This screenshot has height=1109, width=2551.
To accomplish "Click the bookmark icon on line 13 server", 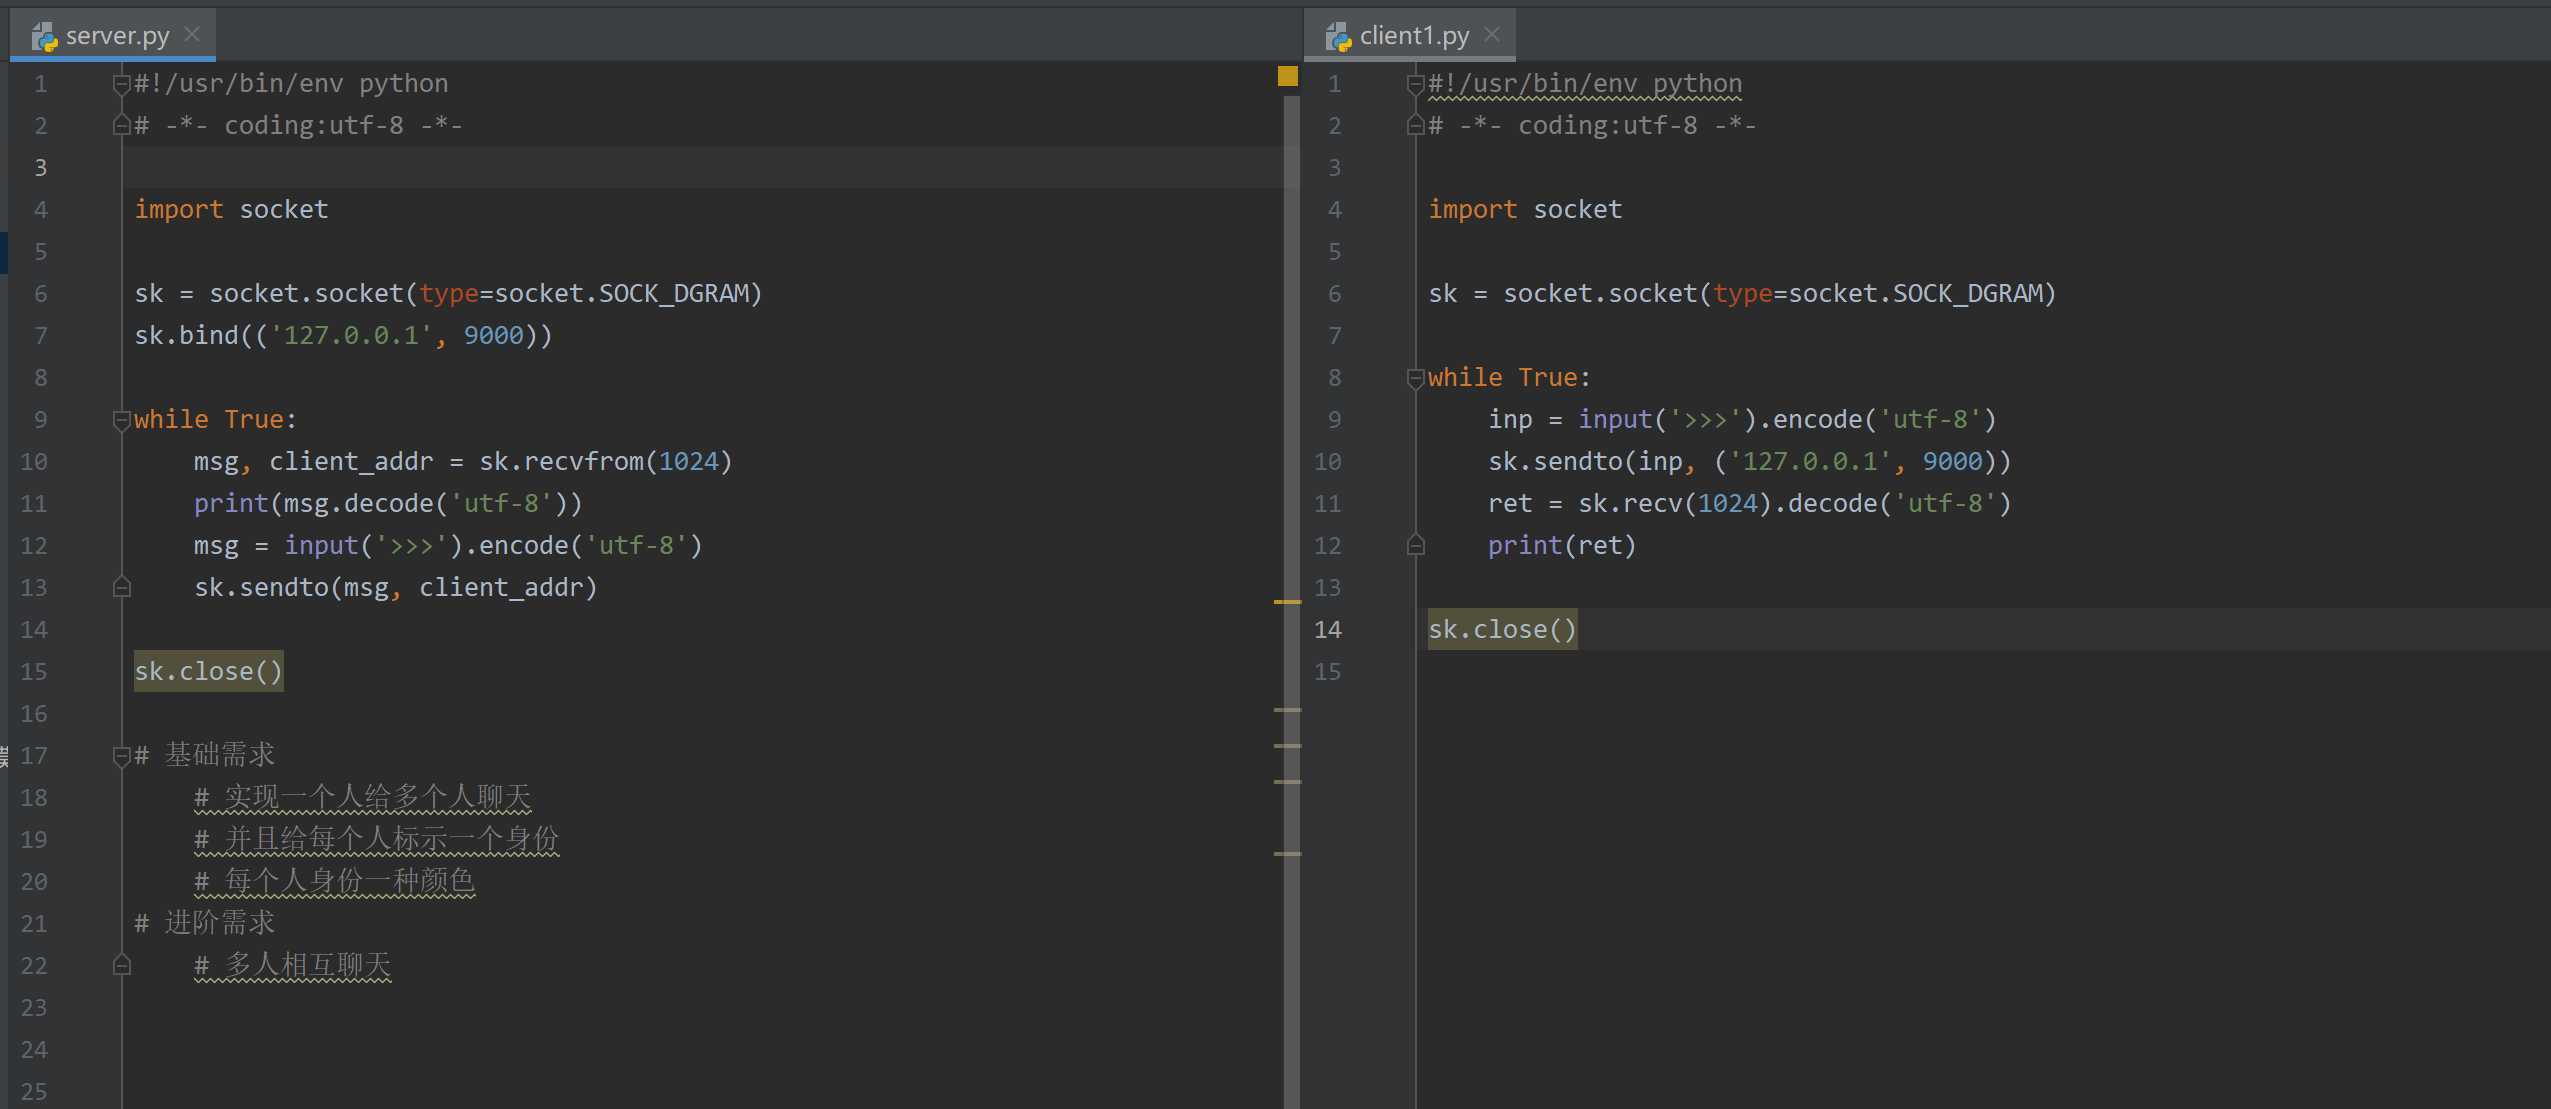I will [122, 585].
